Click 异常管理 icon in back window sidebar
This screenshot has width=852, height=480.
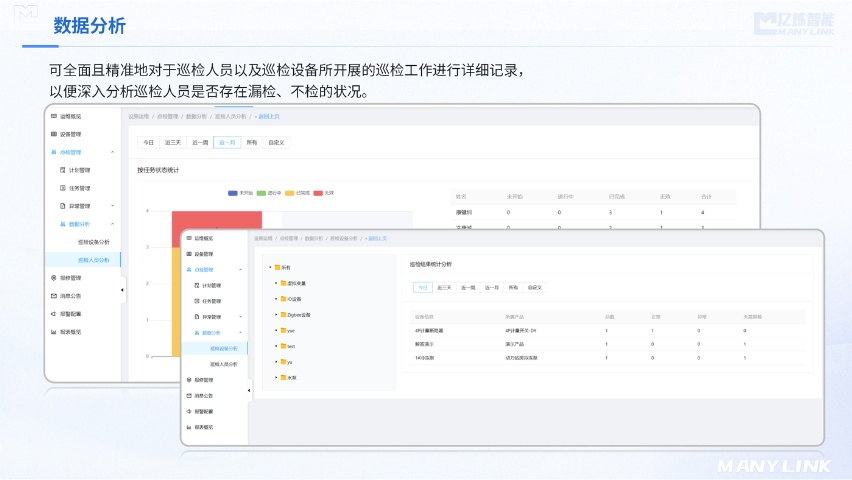click(x=62, y=206)
